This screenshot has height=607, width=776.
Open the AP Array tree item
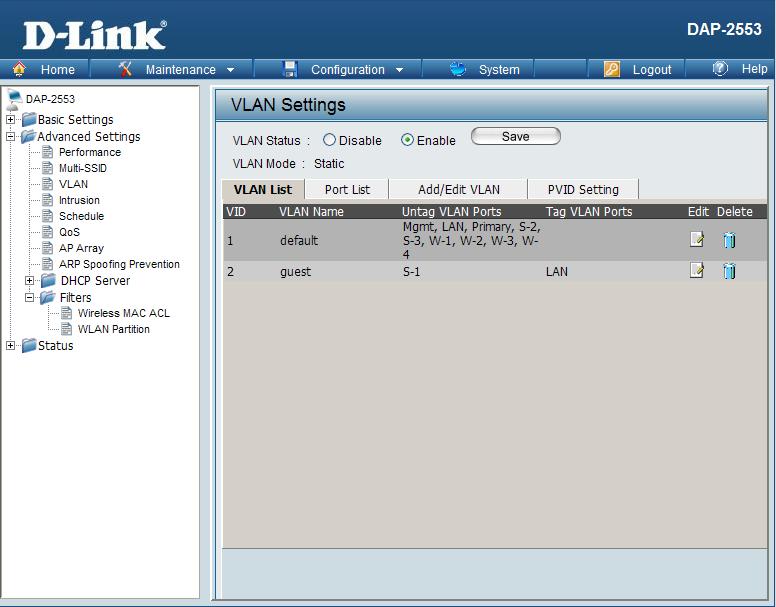pos(81,248)
